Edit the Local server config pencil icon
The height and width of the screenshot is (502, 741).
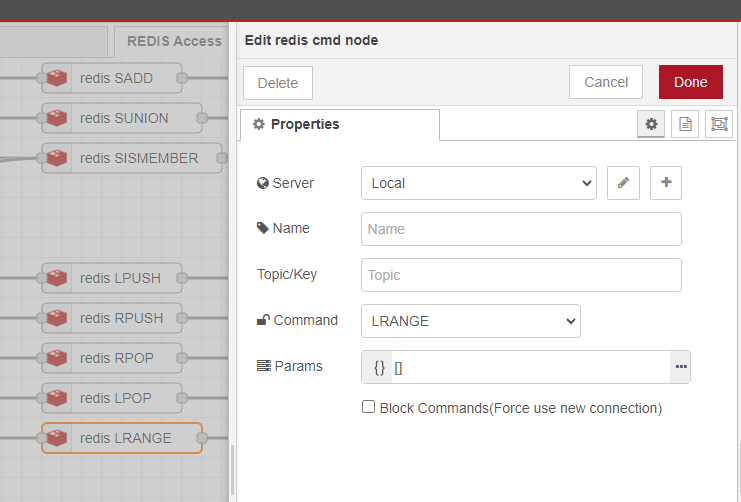point(623,183)
